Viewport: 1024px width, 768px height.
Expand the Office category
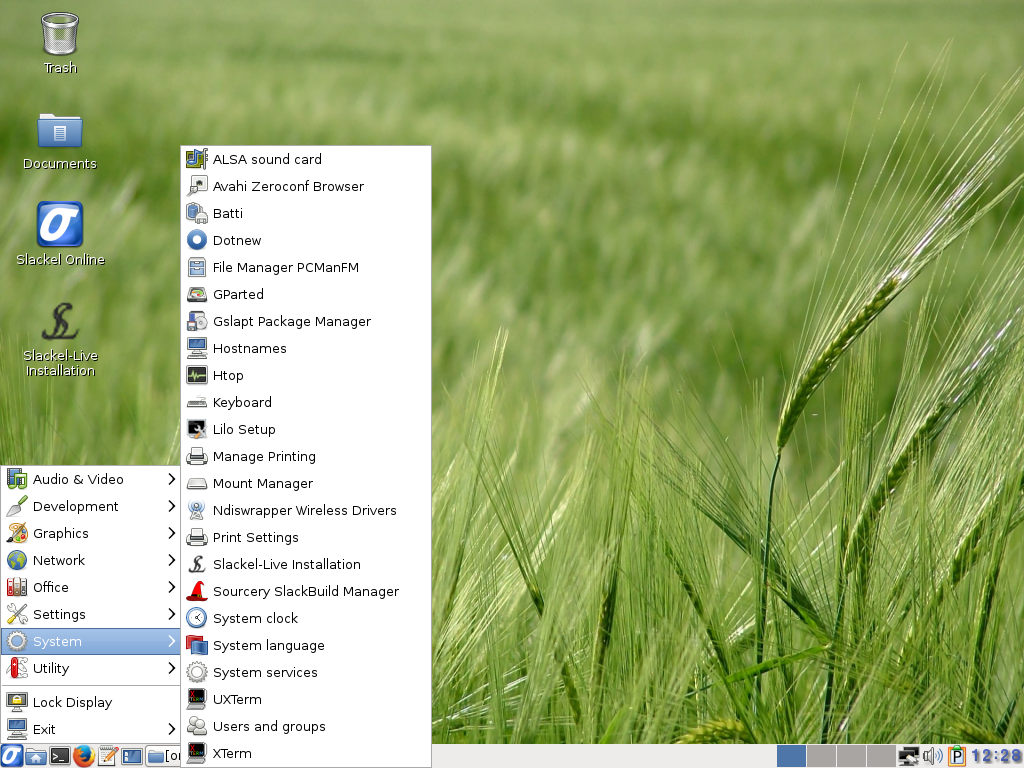[x=91, y=587]
